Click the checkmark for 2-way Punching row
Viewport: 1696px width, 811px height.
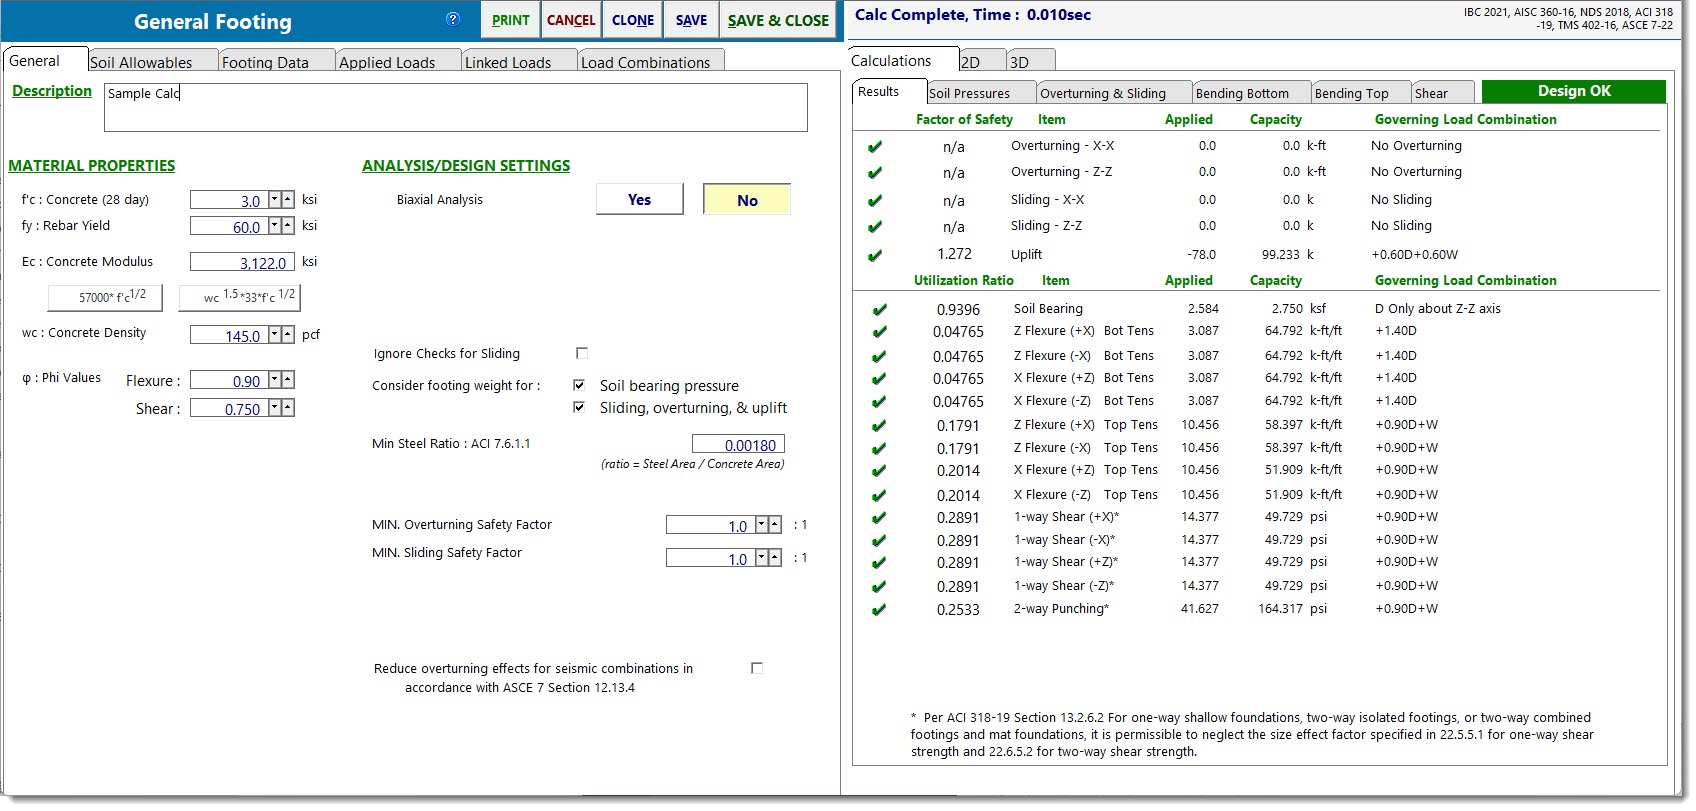(x=879, y=610)
